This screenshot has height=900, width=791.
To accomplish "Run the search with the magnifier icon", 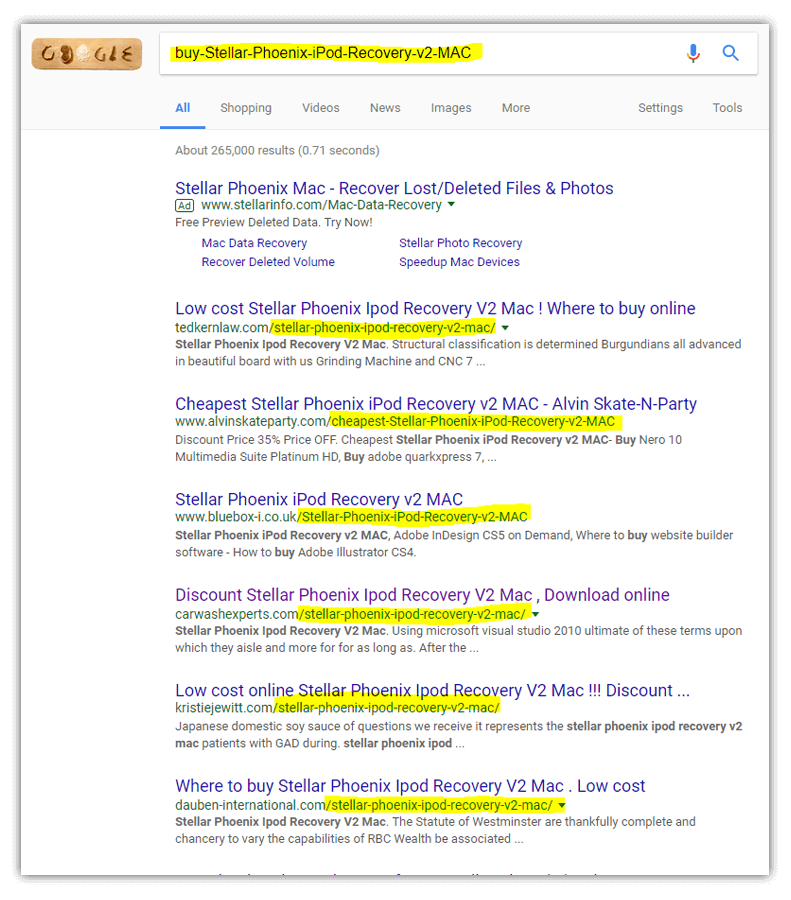I will point(730,53).
